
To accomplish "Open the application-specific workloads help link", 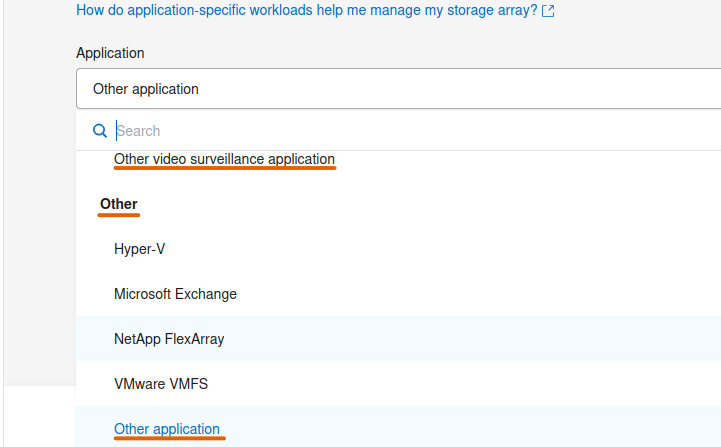I will (306, 10).
